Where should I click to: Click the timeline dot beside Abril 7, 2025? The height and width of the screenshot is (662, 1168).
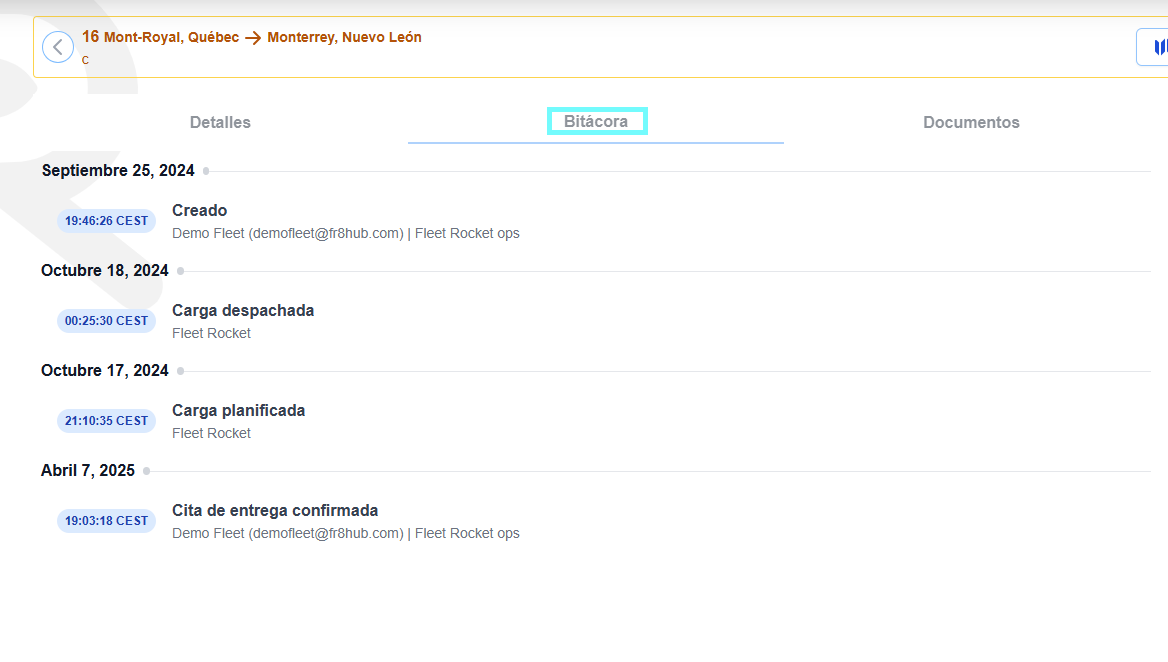pyautogui.click(x=146, y=471)
